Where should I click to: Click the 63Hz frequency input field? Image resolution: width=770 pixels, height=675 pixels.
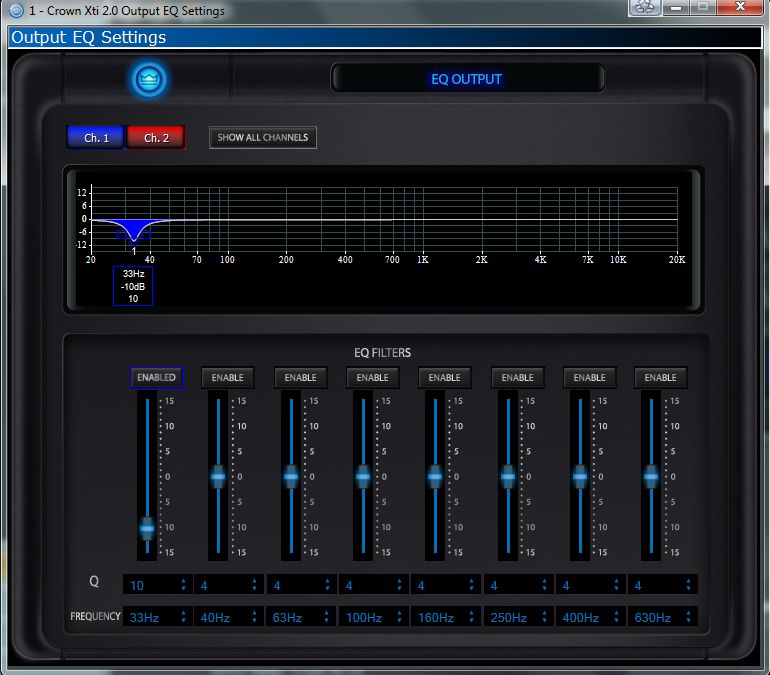[295, 618]
